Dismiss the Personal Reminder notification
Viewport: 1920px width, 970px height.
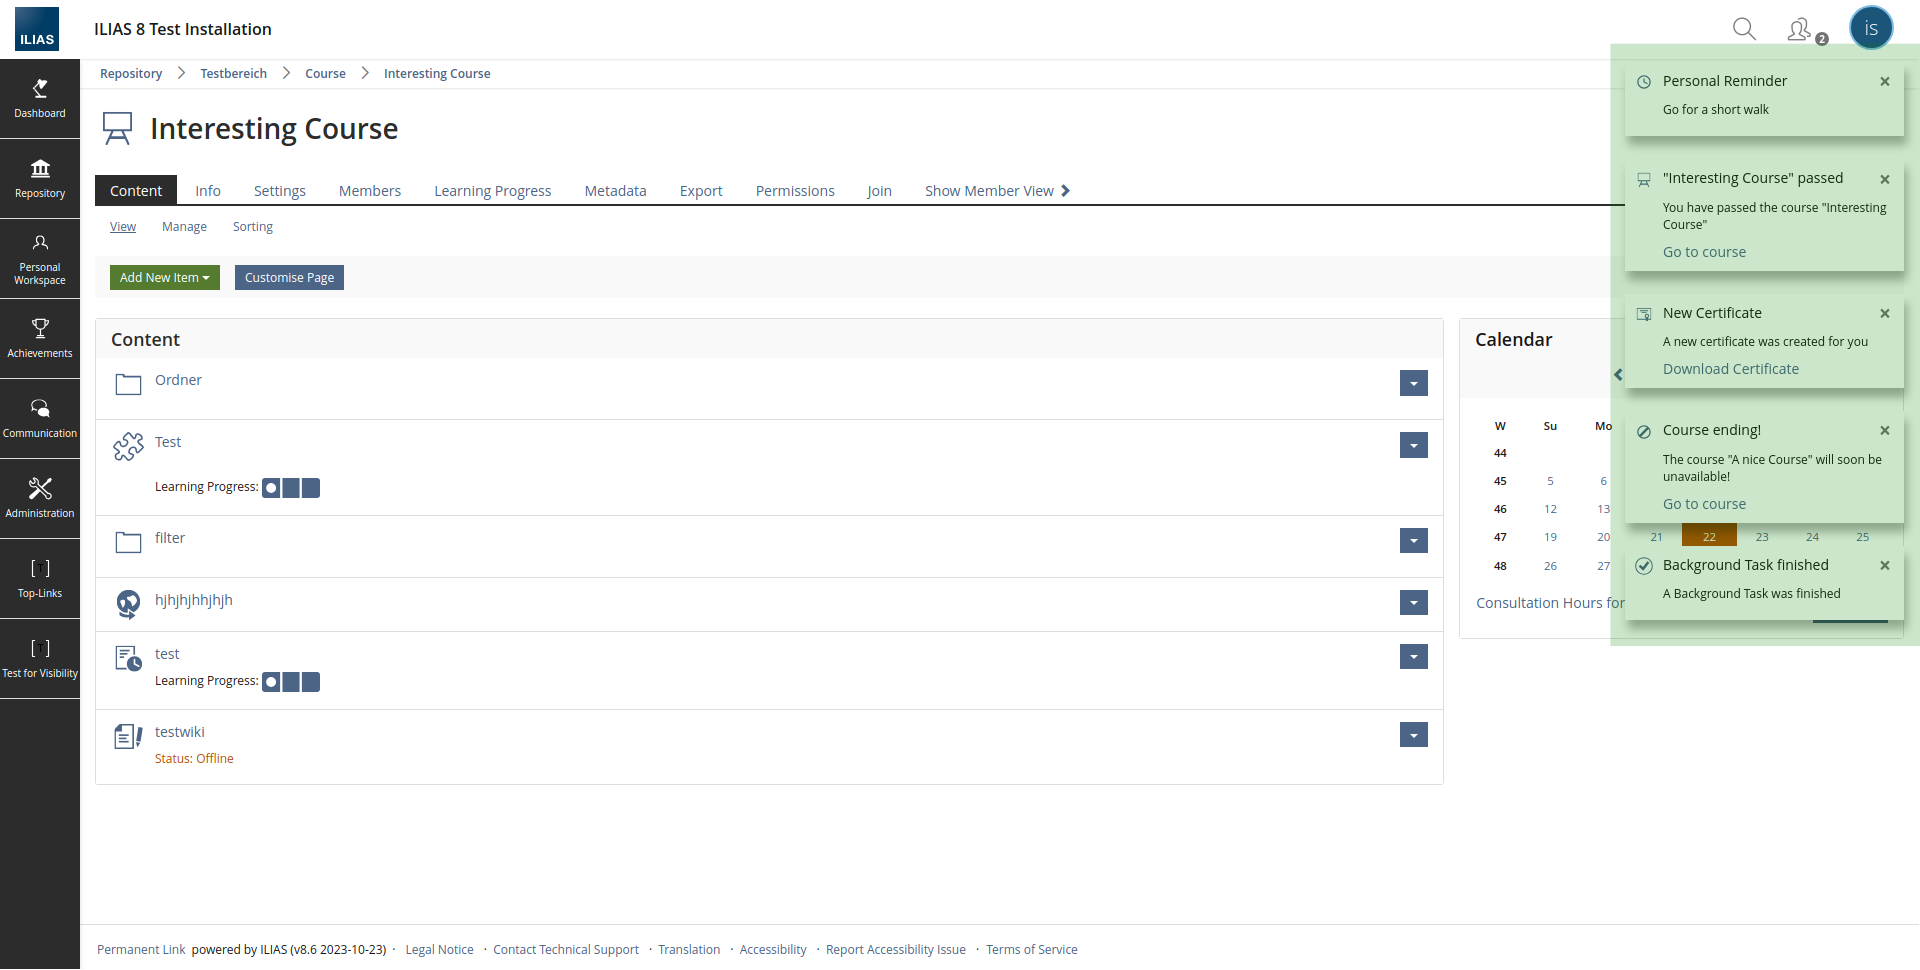1885,82
